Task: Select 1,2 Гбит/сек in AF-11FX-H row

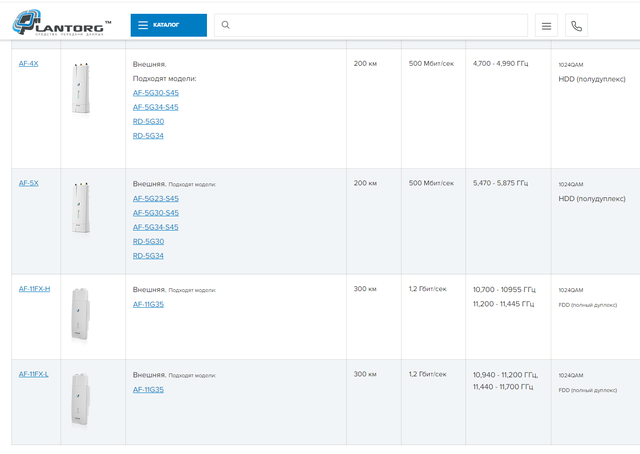Action: click(428, 289)
